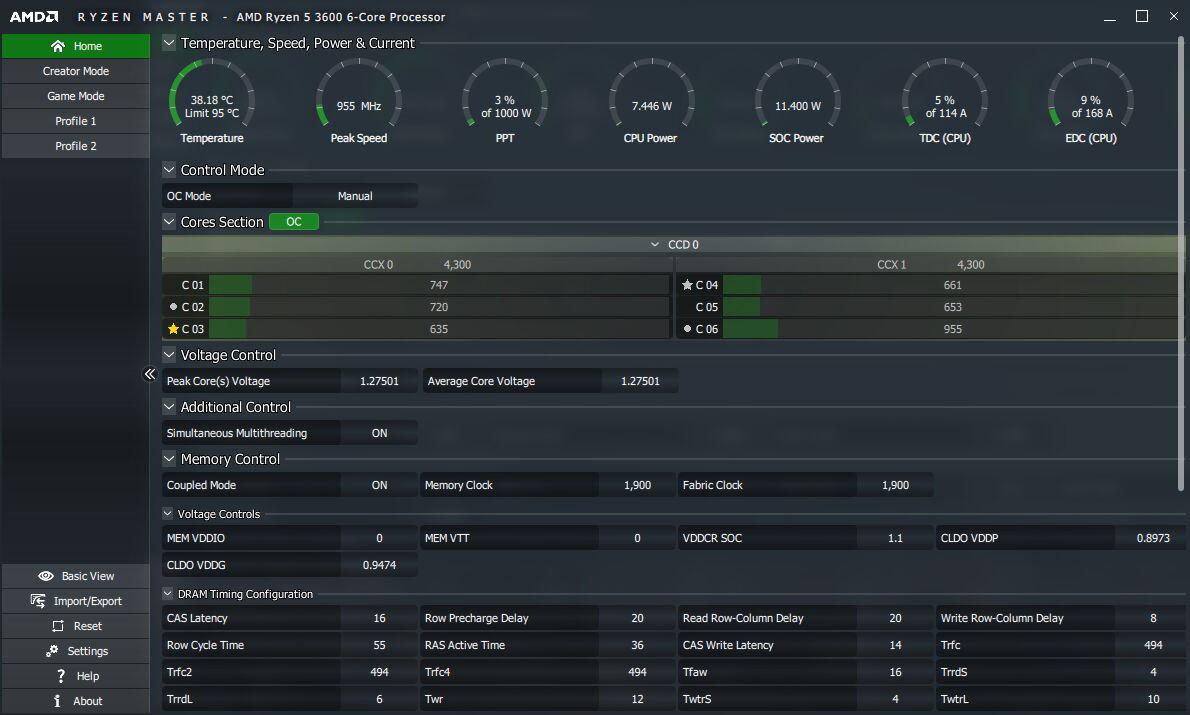Click CCX 0 speed value 4,300

457,264
